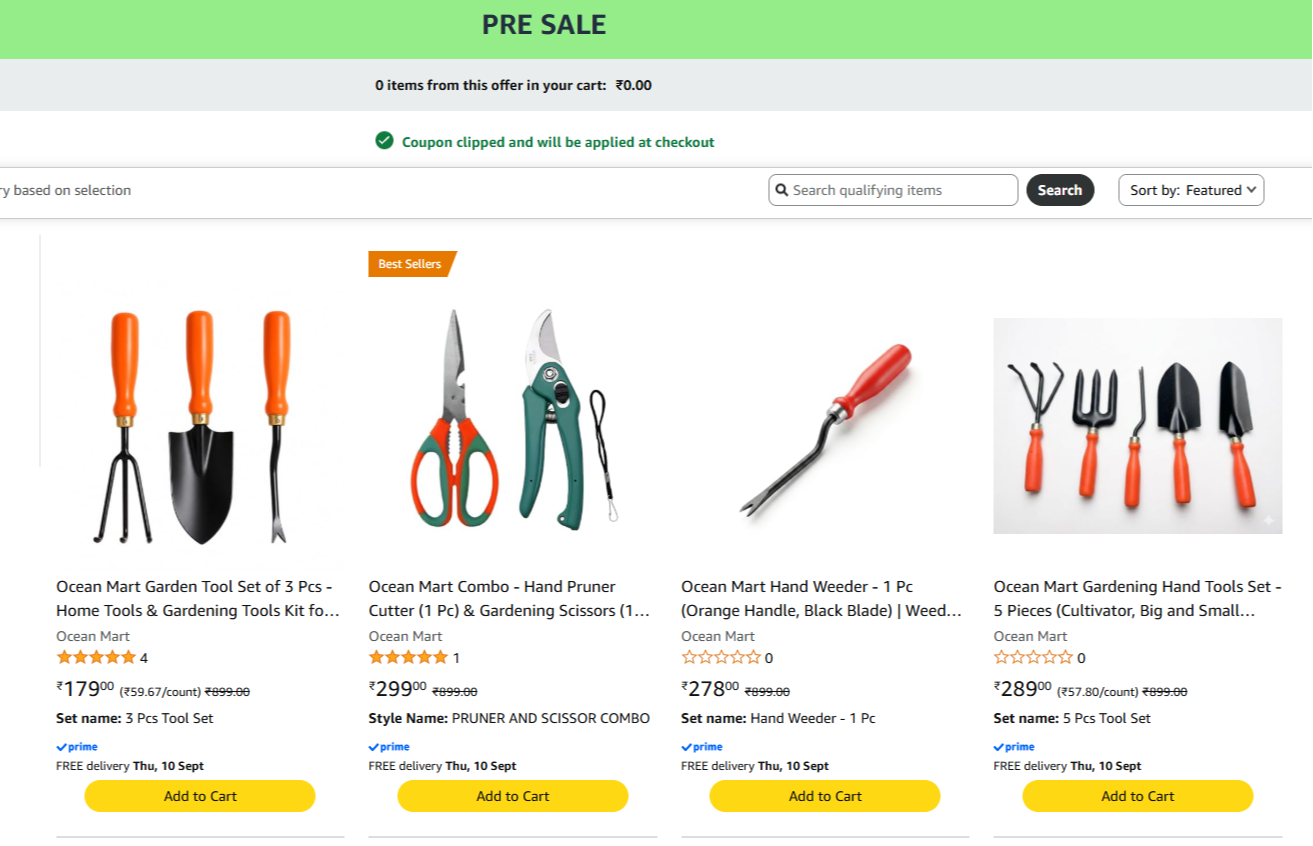Click empty star rating of Hand Weeder
The image size is (1313, 846).
[721, 657]
